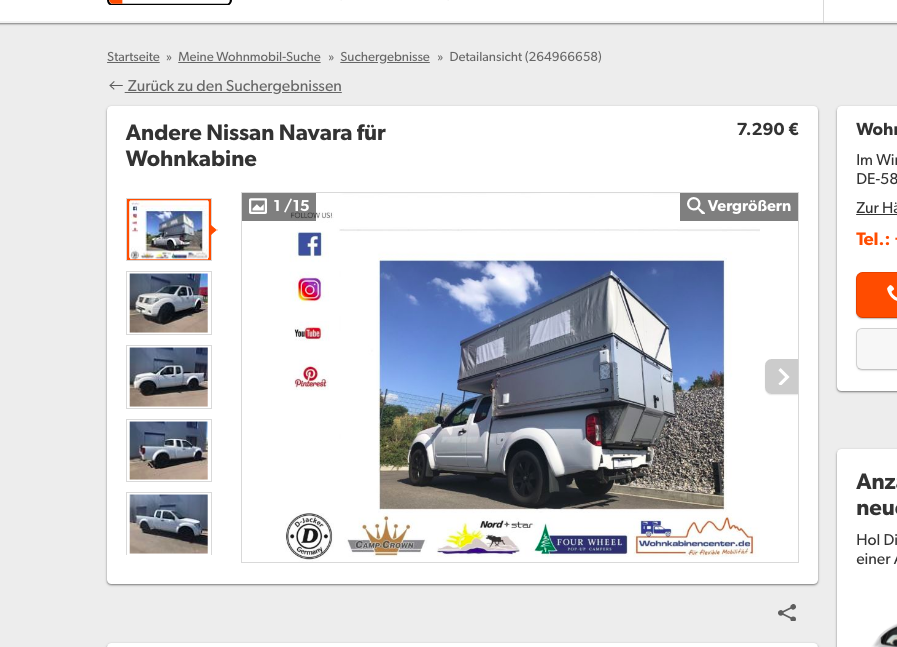897x647 pixels.
Task: Click the share icon below the gallery
Action: pyautogui.click(x=787, y=613)
